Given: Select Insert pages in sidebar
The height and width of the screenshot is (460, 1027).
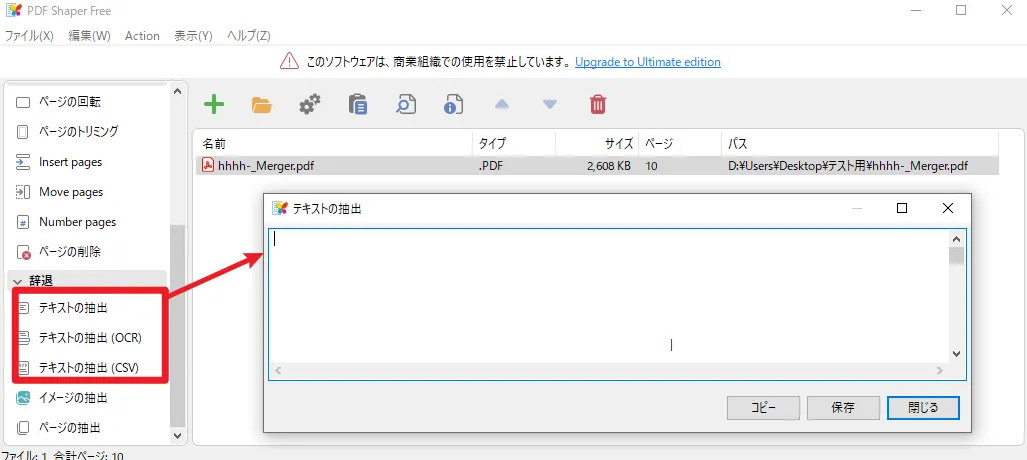Looking at the screenshot, I should click(71, 162).
